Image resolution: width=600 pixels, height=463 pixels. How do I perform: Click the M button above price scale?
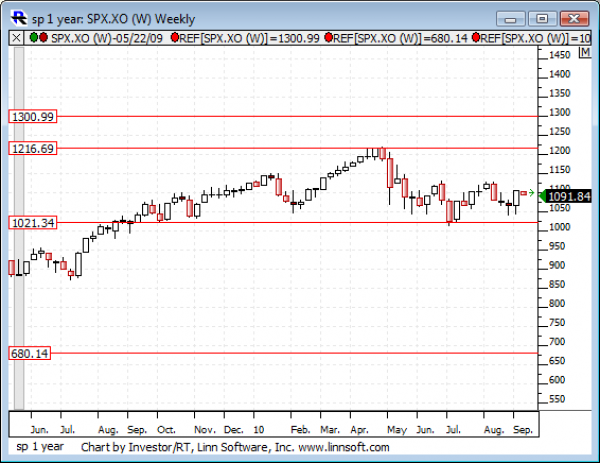pyautogui.click(x=585, y=52)
